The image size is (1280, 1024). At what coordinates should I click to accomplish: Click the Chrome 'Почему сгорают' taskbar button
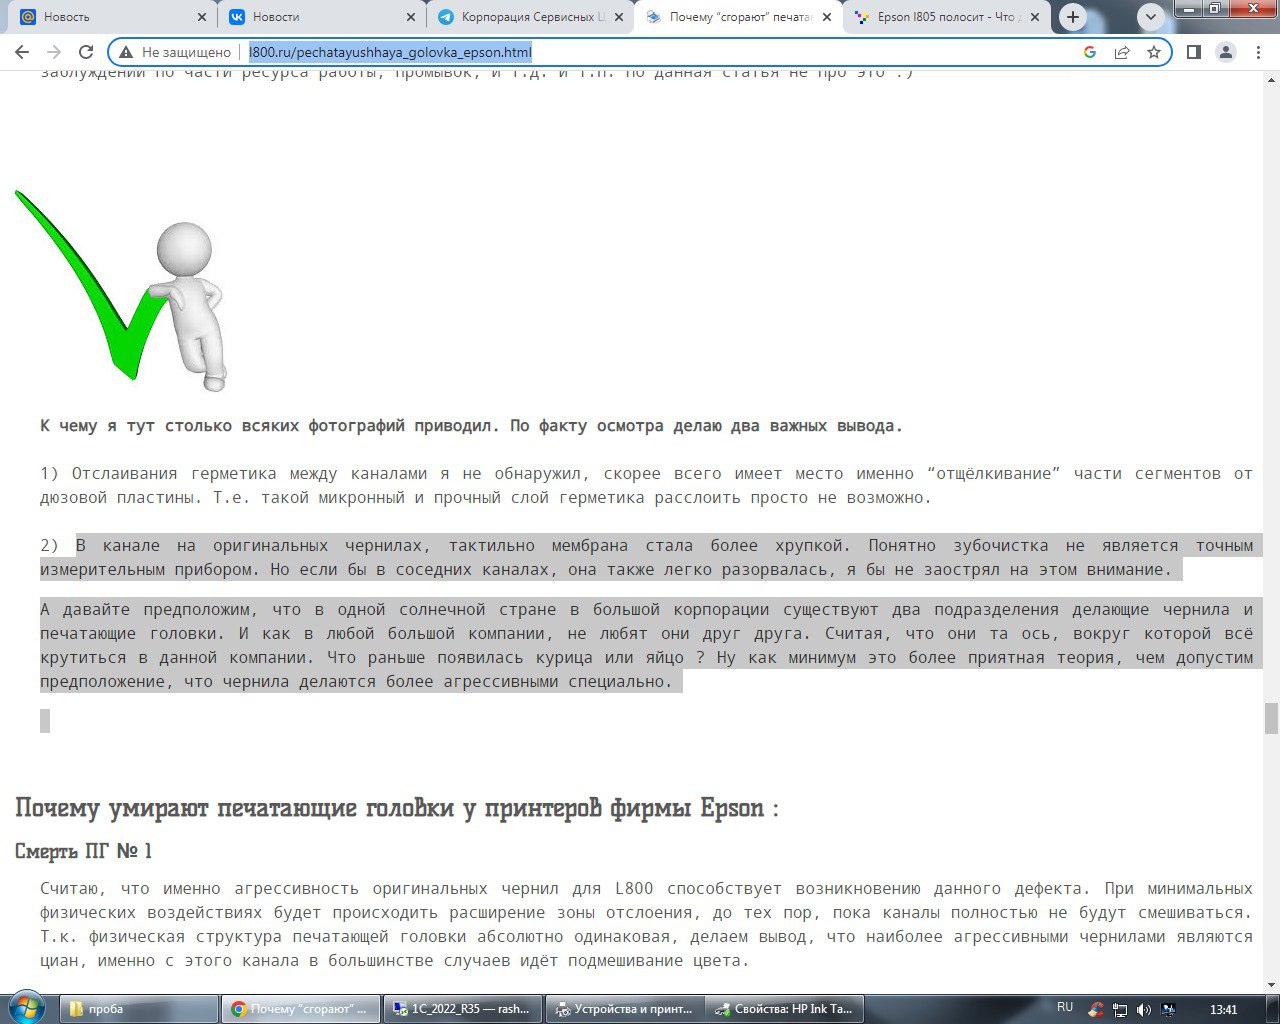point(301,1009)
